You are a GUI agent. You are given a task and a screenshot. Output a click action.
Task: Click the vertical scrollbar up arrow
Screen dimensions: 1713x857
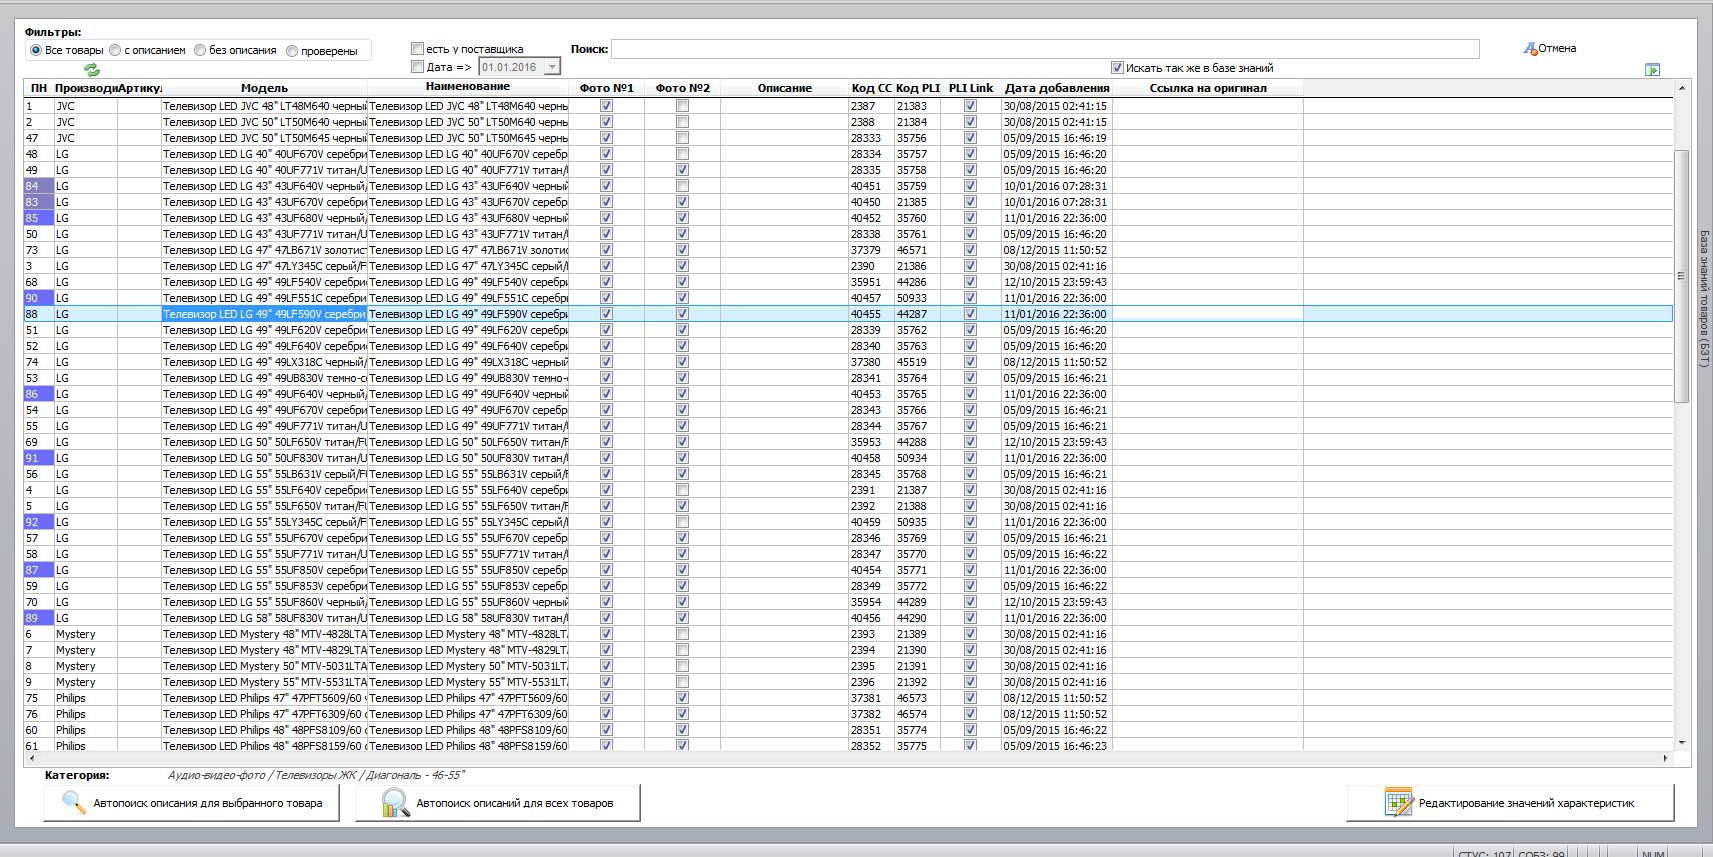coord(1681,88)
